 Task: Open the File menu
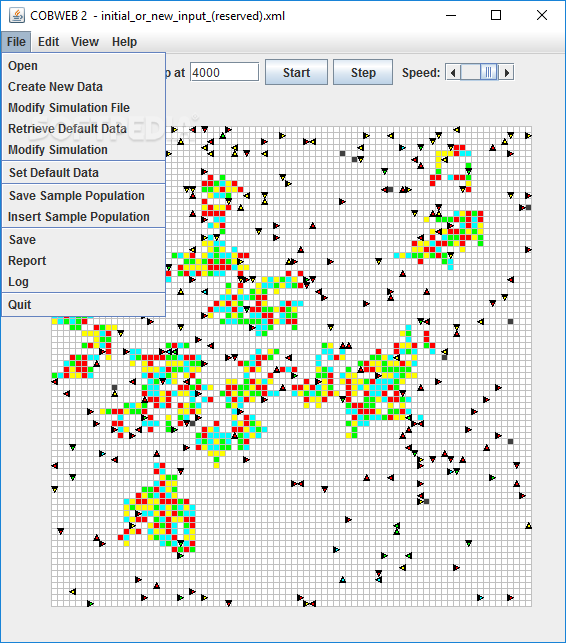16,42
